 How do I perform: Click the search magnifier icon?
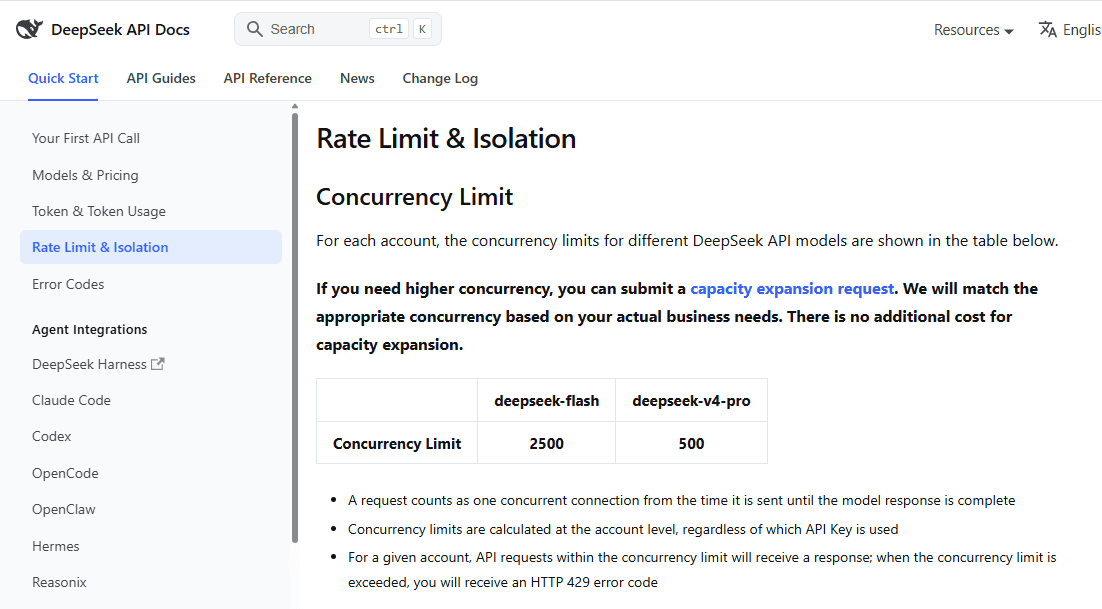pyautogui.click(x=254, y=29)
